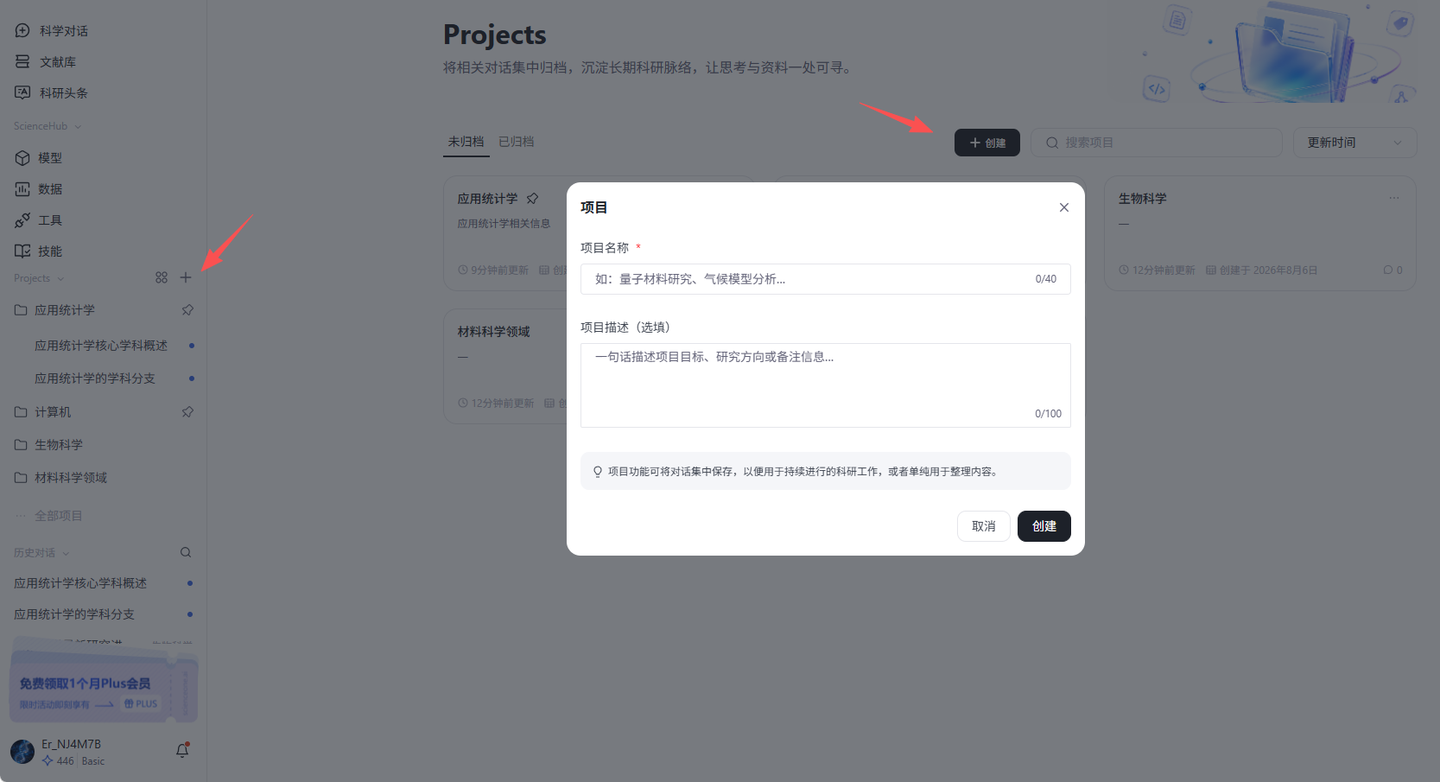Toggle the pin on sidebar 应用统计学 project
Screen dimensions: 1440x782
[x=188, y=310]
